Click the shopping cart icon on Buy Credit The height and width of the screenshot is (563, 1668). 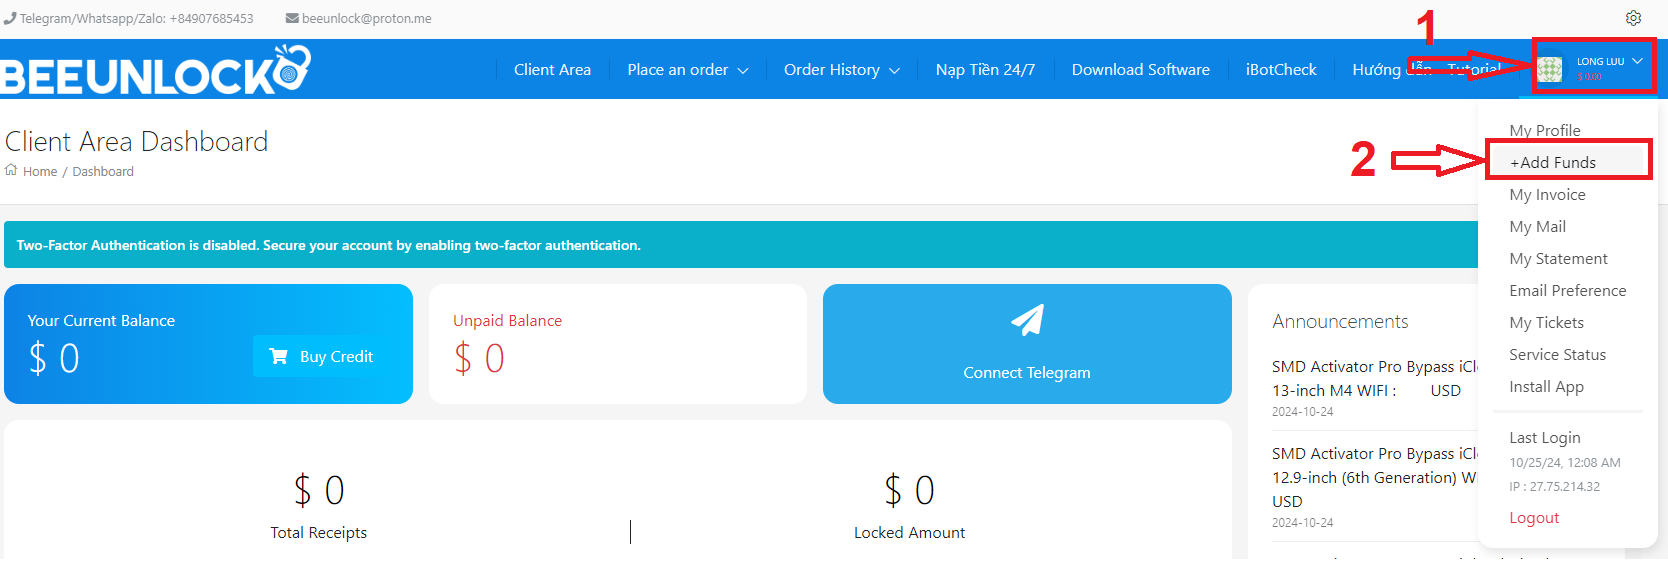pyautogui.click(x=279, y=356)
